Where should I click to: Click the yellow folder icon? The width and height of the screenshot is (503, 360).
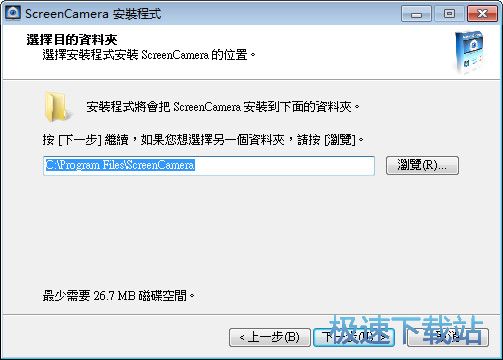click(57, 106)
